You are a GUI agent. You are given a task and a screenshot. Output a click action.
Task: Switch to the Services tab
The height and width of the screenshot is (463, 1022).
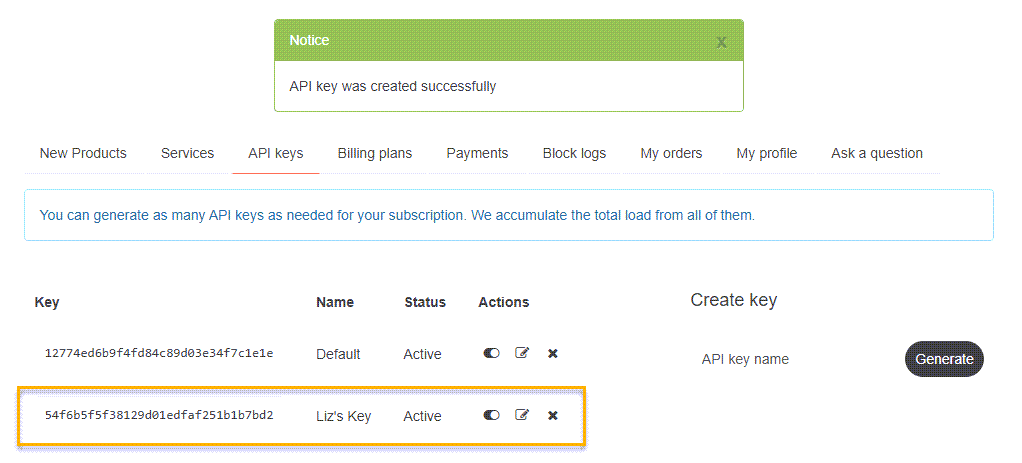[187, 153]
